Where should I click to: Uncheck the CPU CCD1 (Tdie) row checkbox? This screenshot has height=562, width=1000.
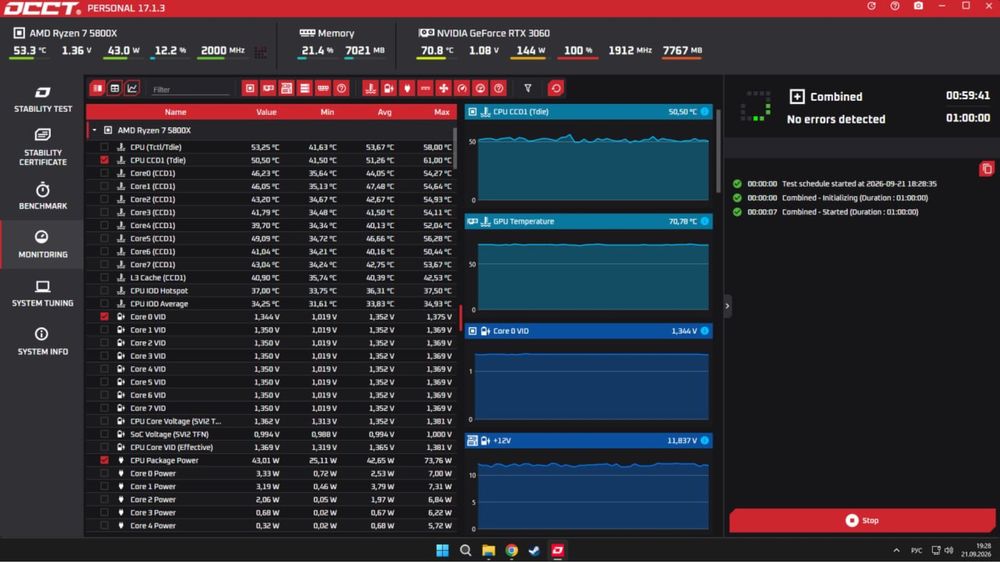(x=104, y=160)
